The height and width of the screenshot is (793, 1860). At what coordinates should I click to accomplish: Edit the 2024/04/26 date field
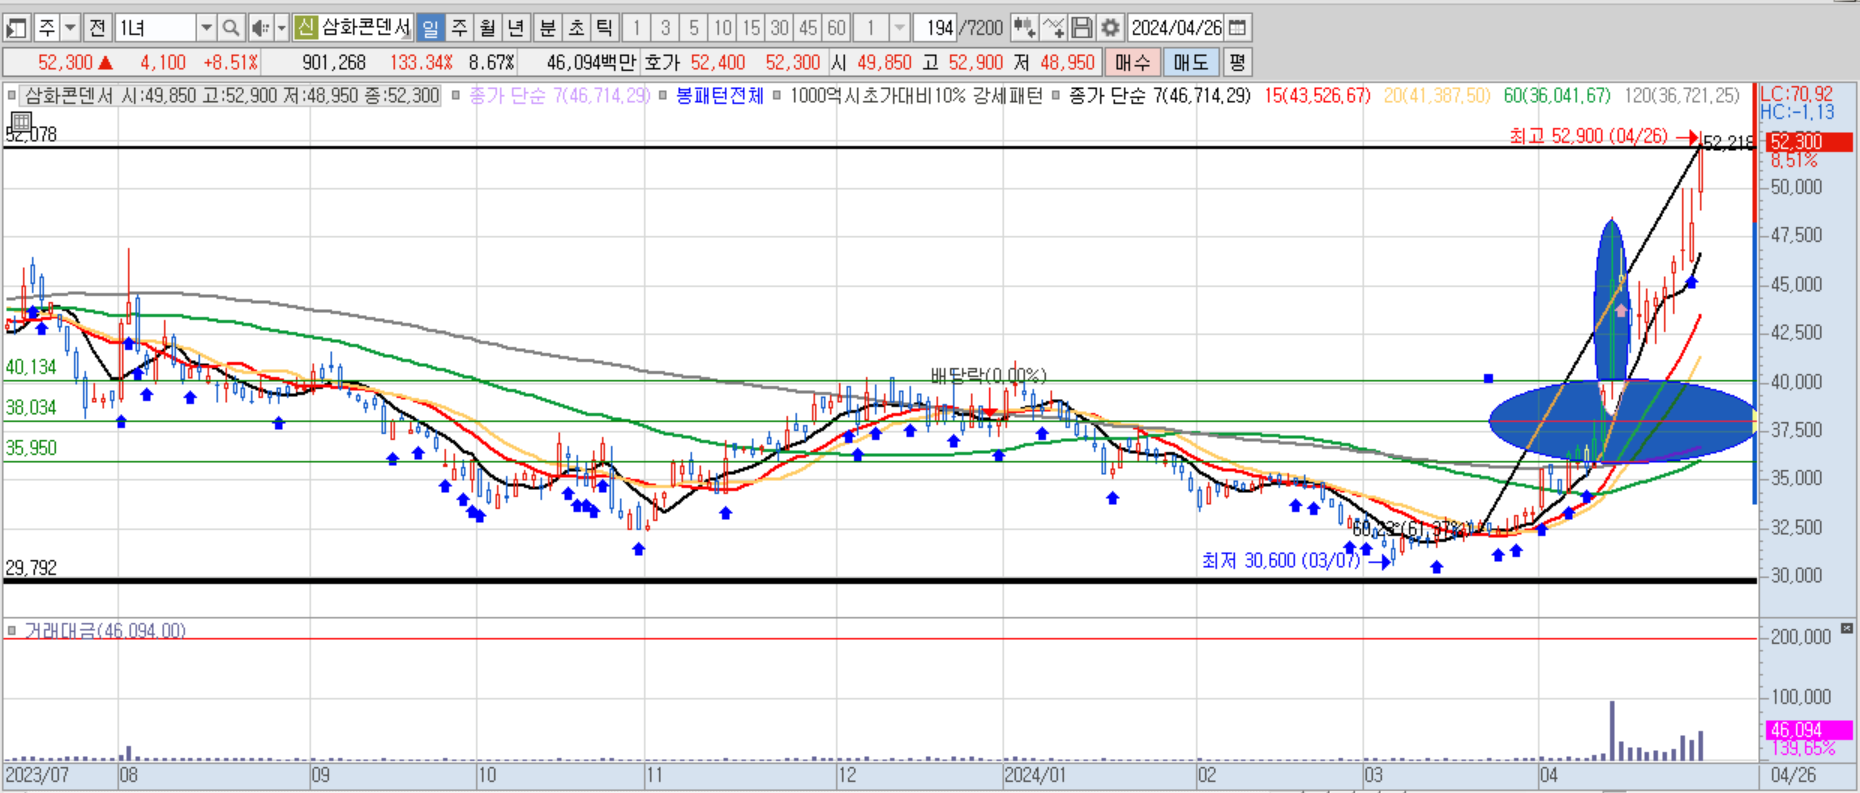(1177, 28)
